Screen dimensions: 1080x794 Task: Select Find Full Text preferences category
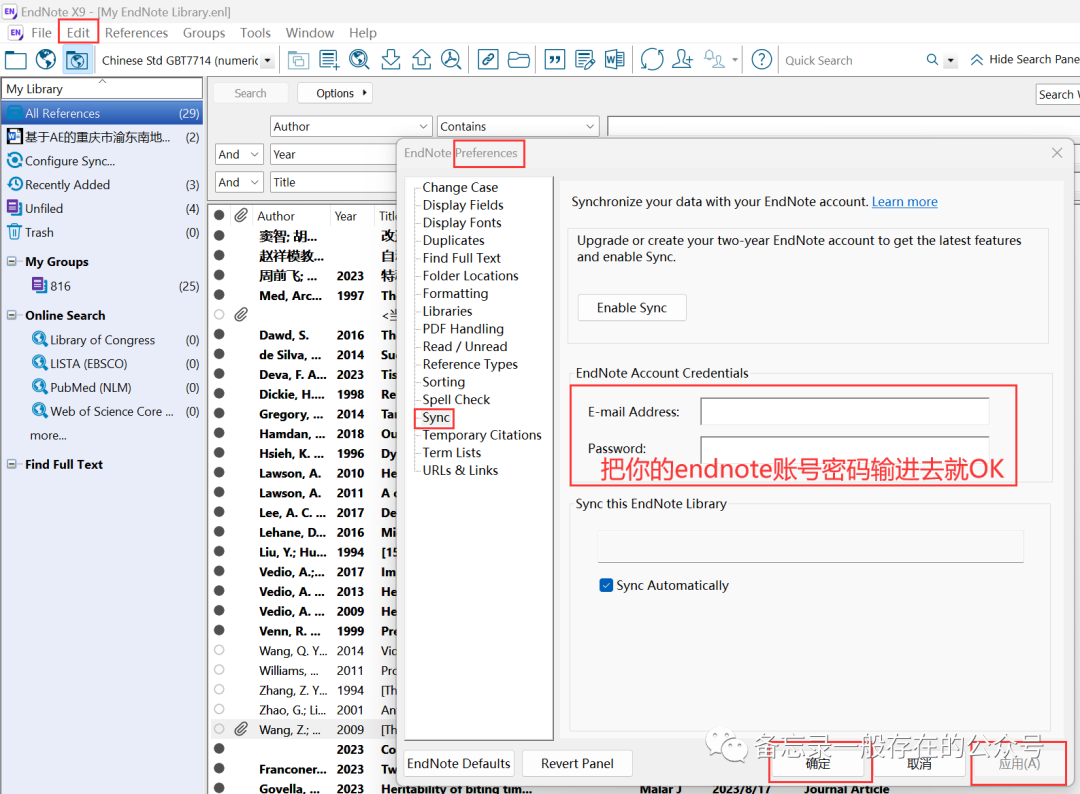pyautogui.click(x=461, y=258)
